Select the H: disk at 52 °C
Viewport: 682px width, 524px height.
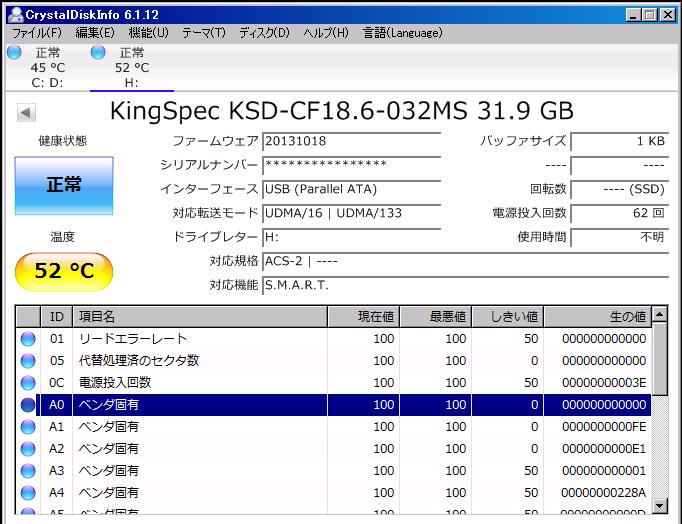(132, 67)
